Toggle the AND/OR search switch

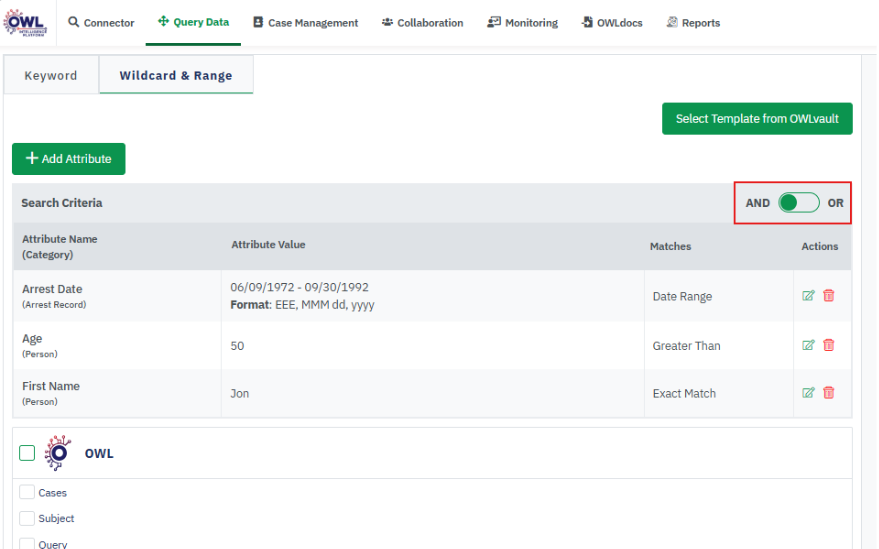tap(798, 202)
